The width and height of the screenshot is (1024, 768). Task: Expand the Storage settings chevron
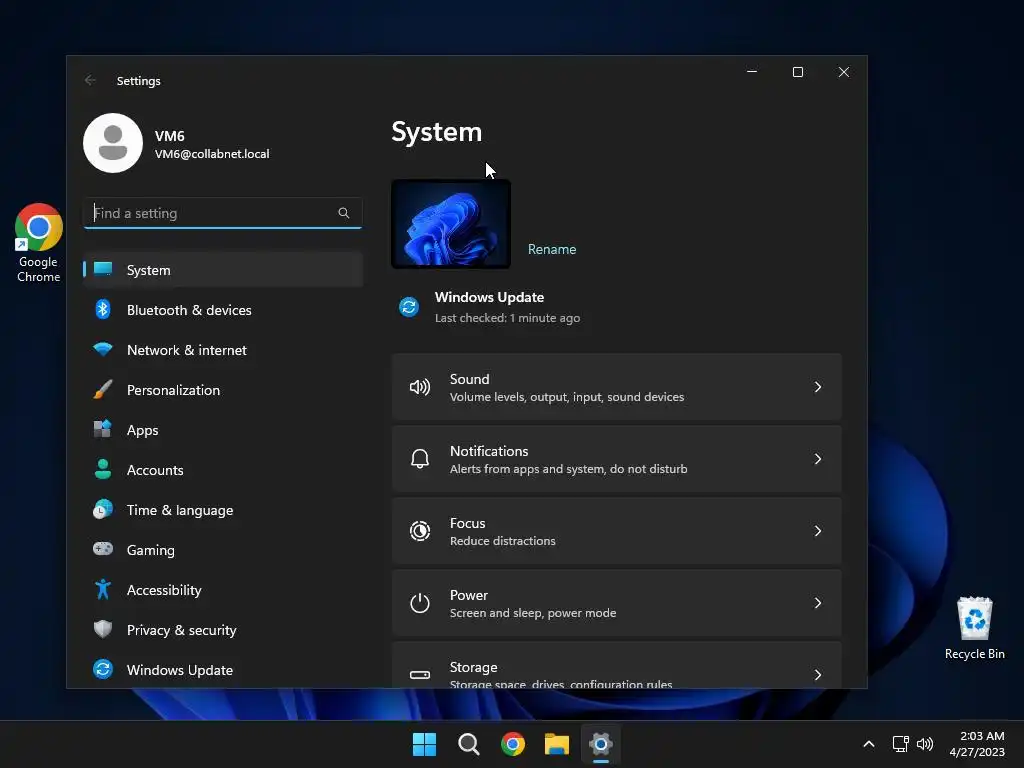(818, 675)
